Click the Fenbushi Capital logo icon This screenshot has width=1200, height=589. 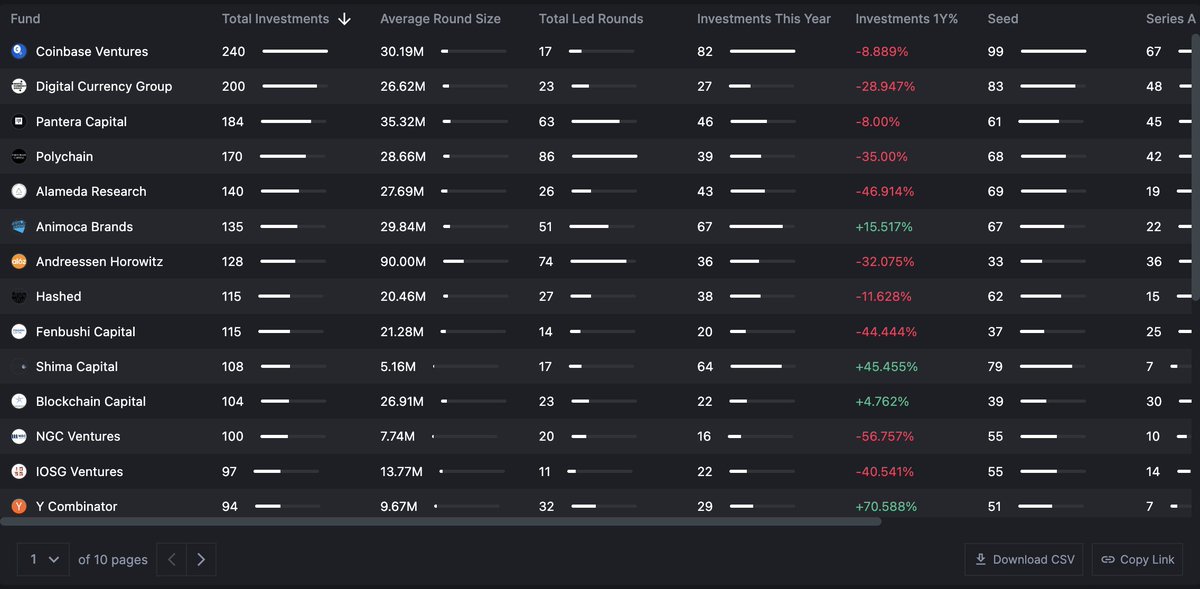pyautogui.click(x=19, y=331)
